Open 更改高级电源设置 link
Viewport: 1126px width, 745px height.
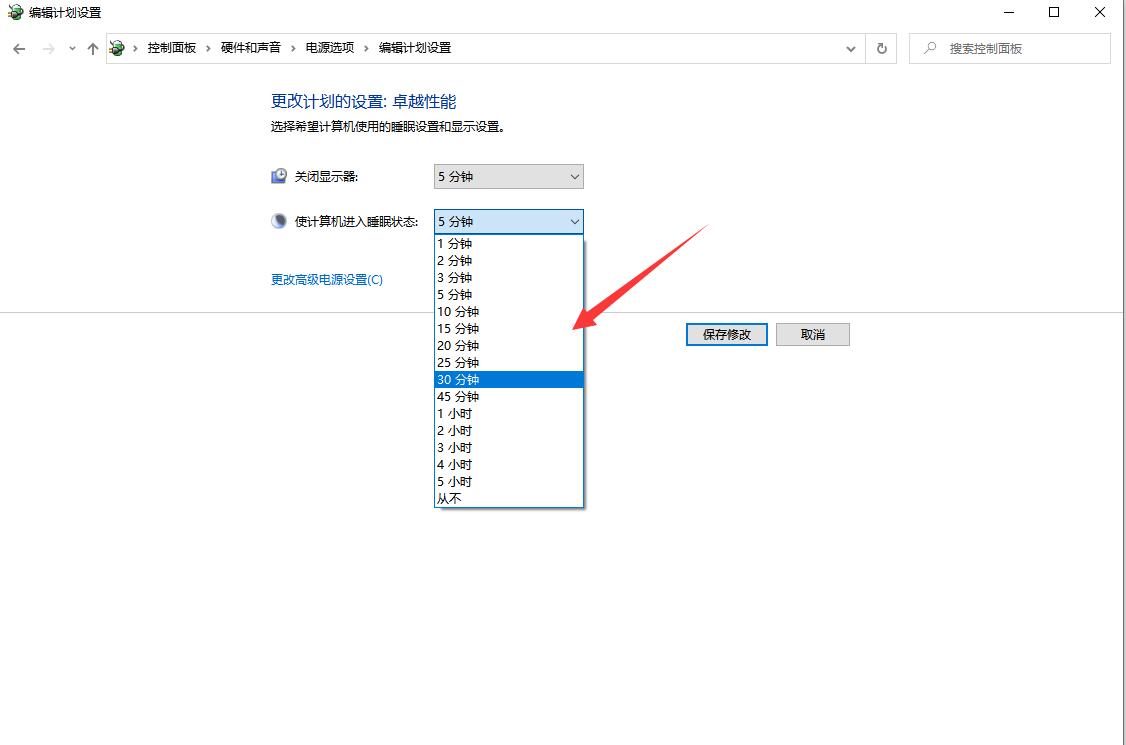(x=327, y=279)
